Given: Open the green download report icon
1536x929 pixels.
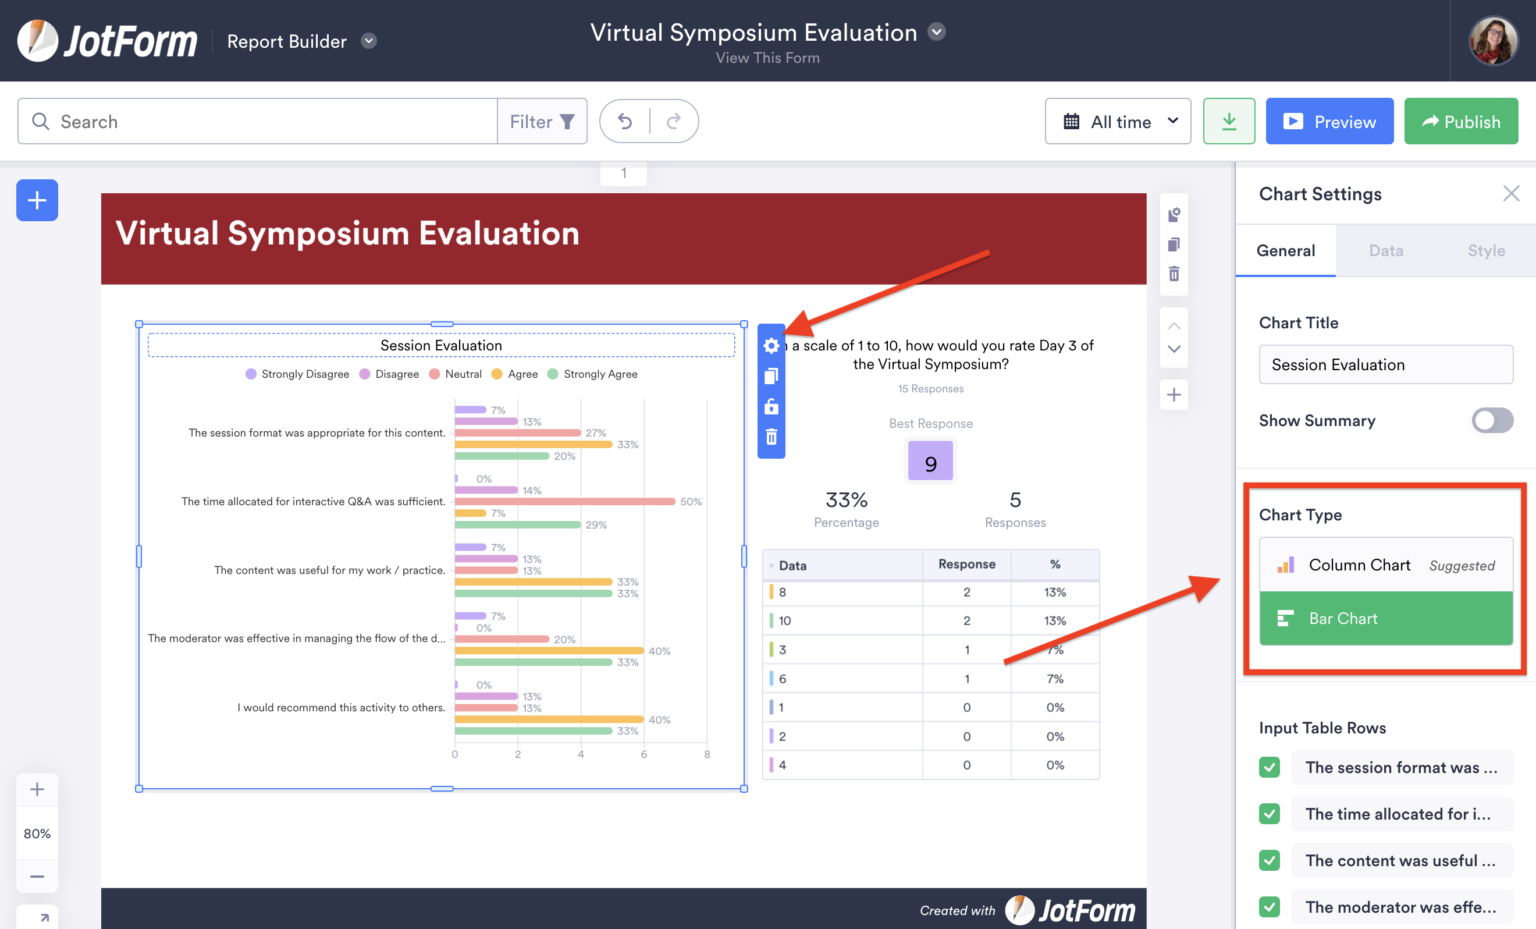Looking at the screenshot, I should coord(1229,120).
